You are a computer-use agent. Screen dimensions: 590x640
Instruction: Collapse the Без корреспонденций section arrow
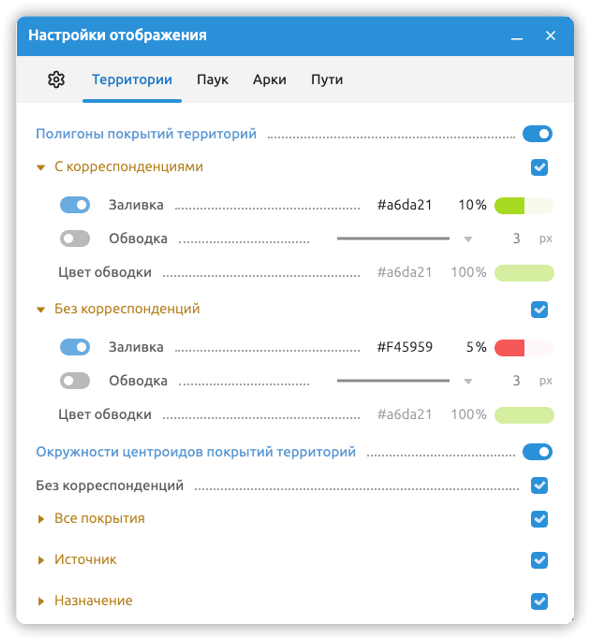[41, 310]
